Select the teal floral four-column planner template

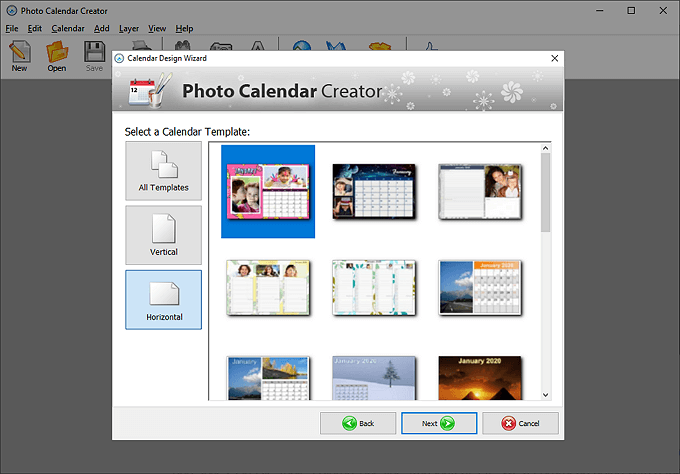point(374,288)
